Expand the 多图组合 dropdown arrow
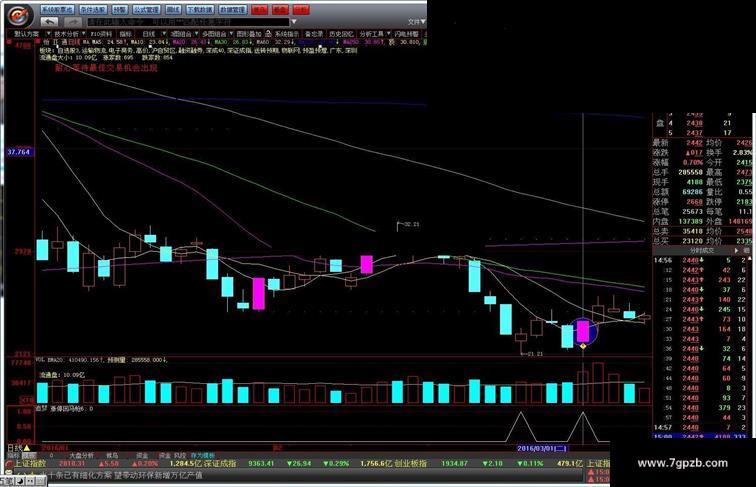 tap(231, 34)
